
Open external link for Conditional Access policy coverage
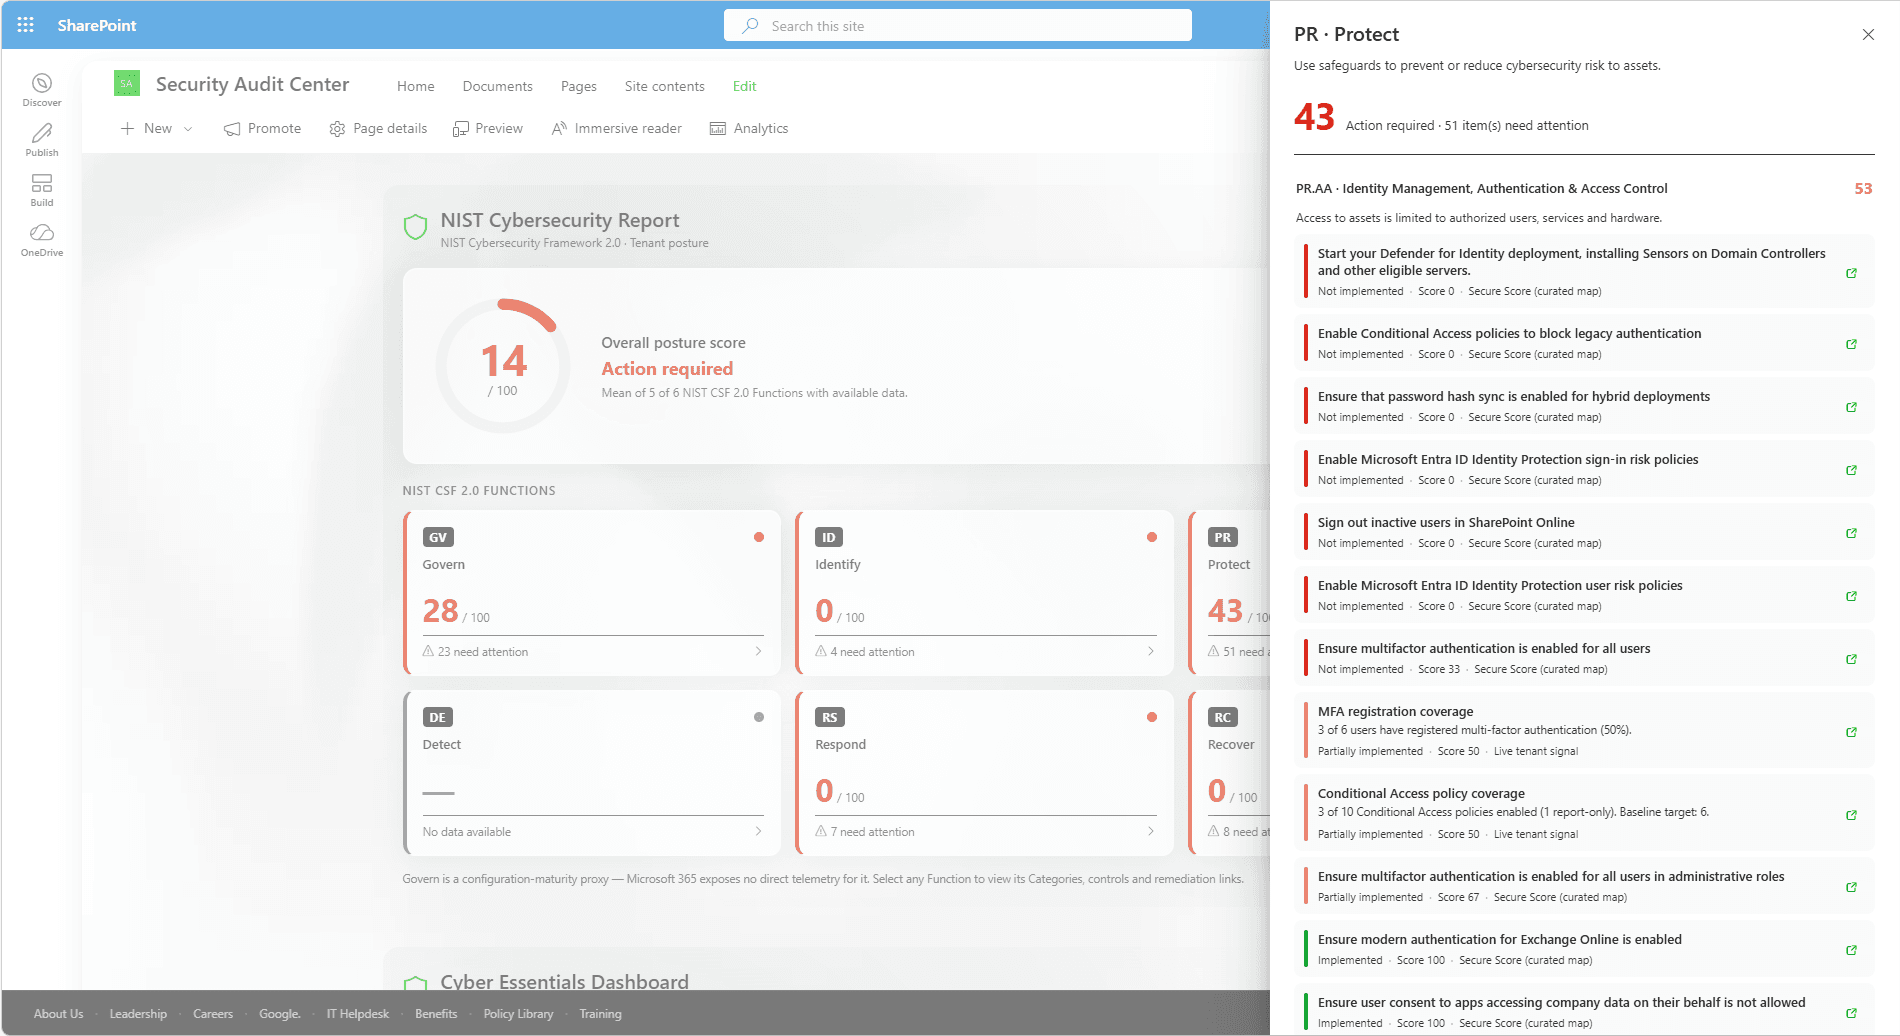point(1852,815)
